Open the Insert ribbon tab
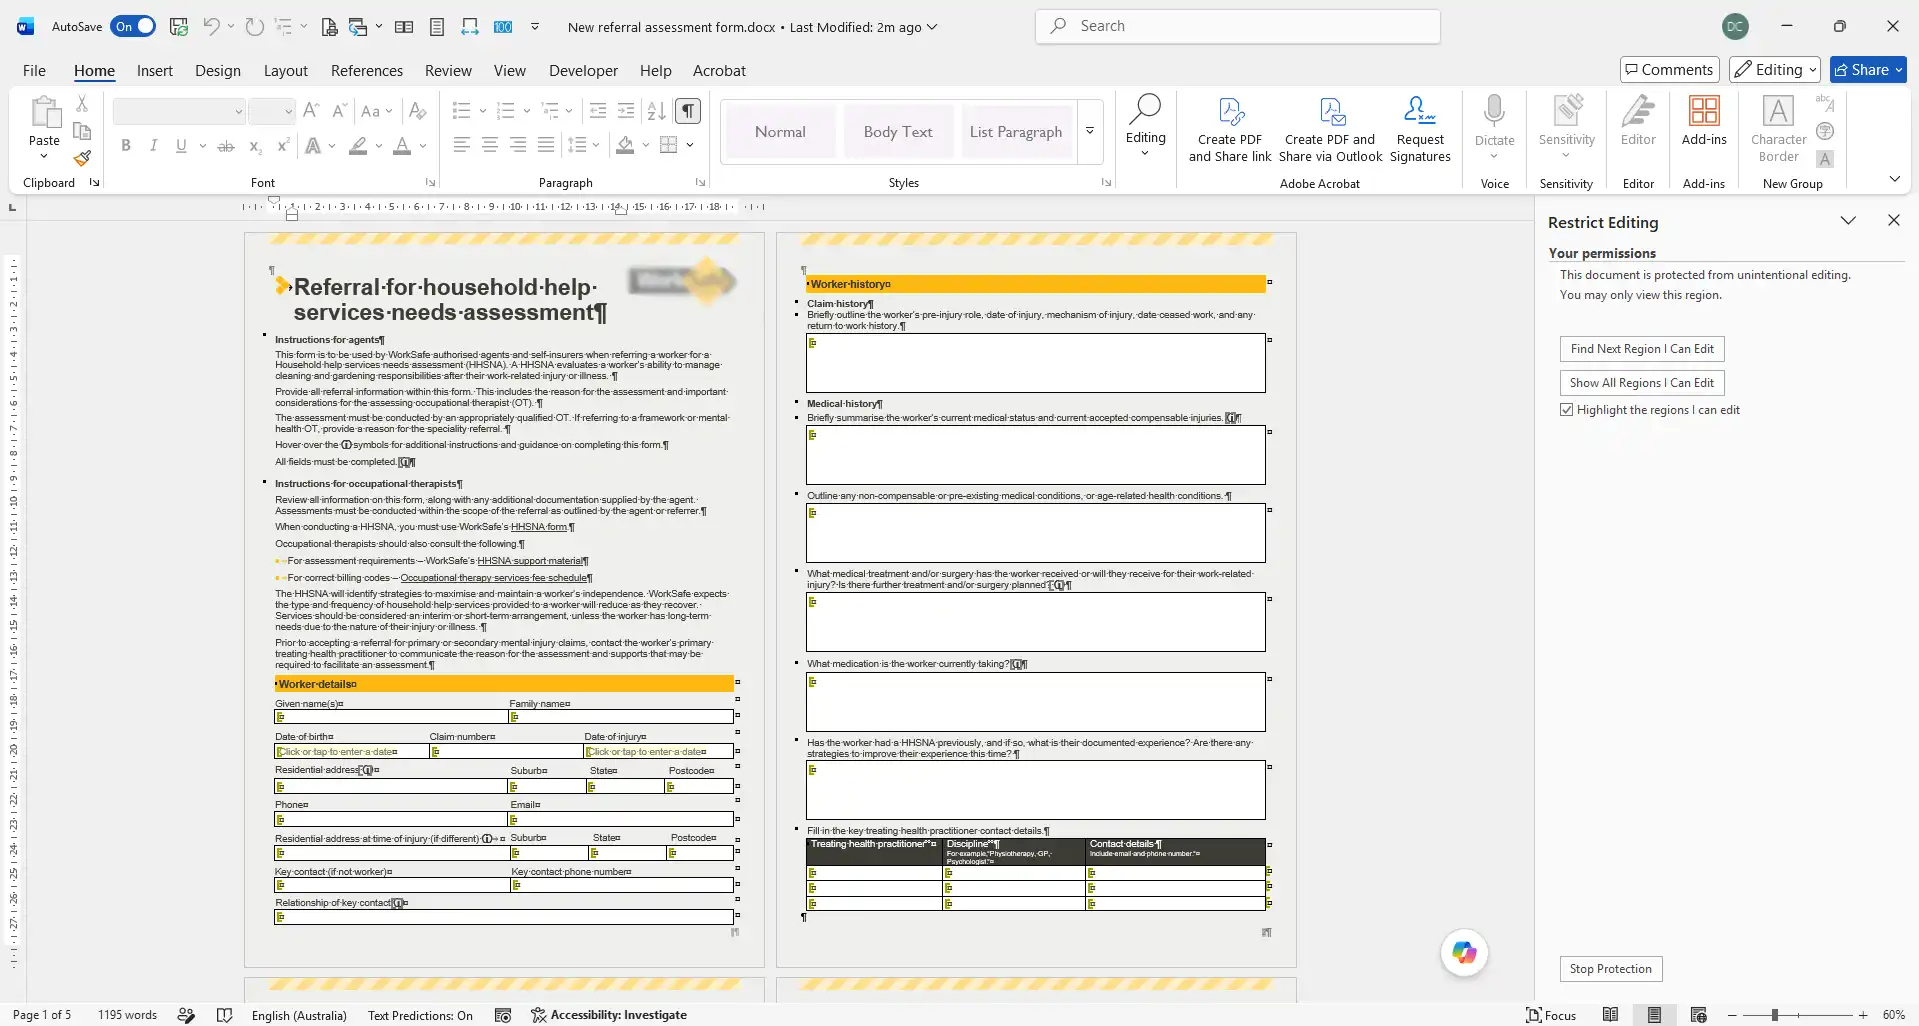This screenshot has height=1026, width=1919. click(155, 71)
